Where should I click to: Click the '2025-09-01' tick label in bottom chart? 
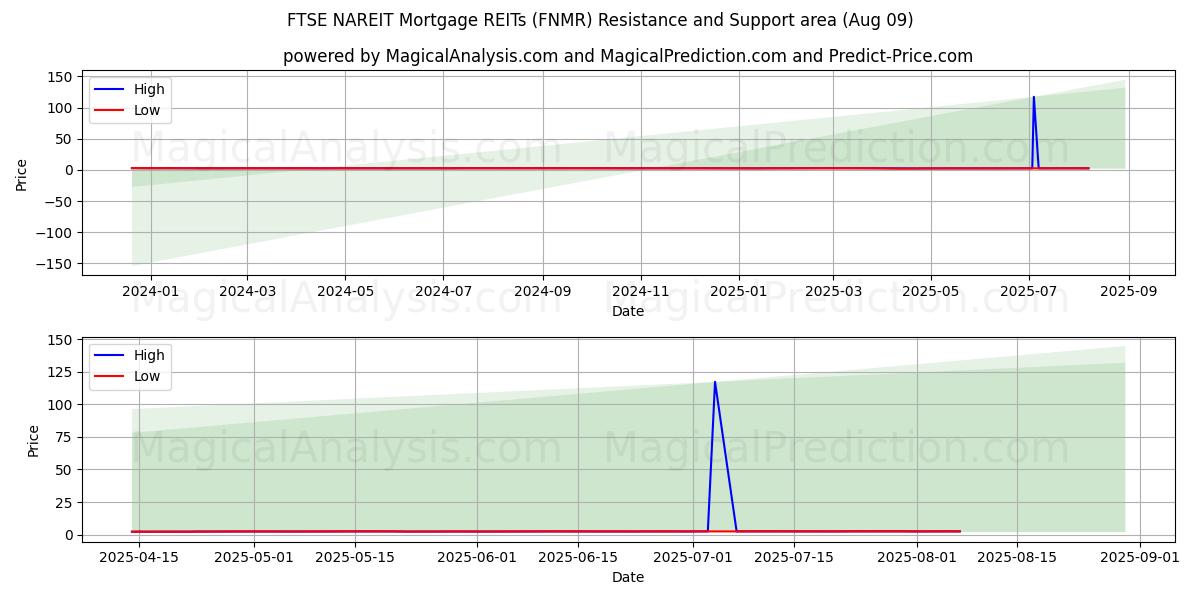tap(1140, 557)
